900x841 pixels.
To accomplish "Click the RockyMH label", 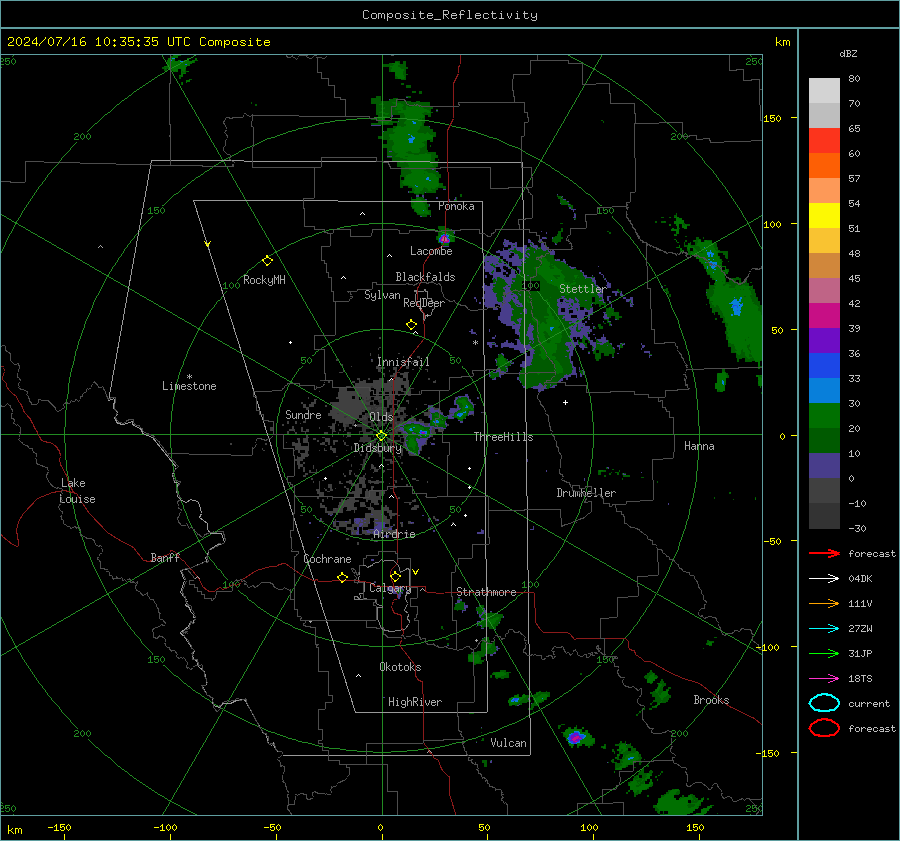I will pos(264,280).
